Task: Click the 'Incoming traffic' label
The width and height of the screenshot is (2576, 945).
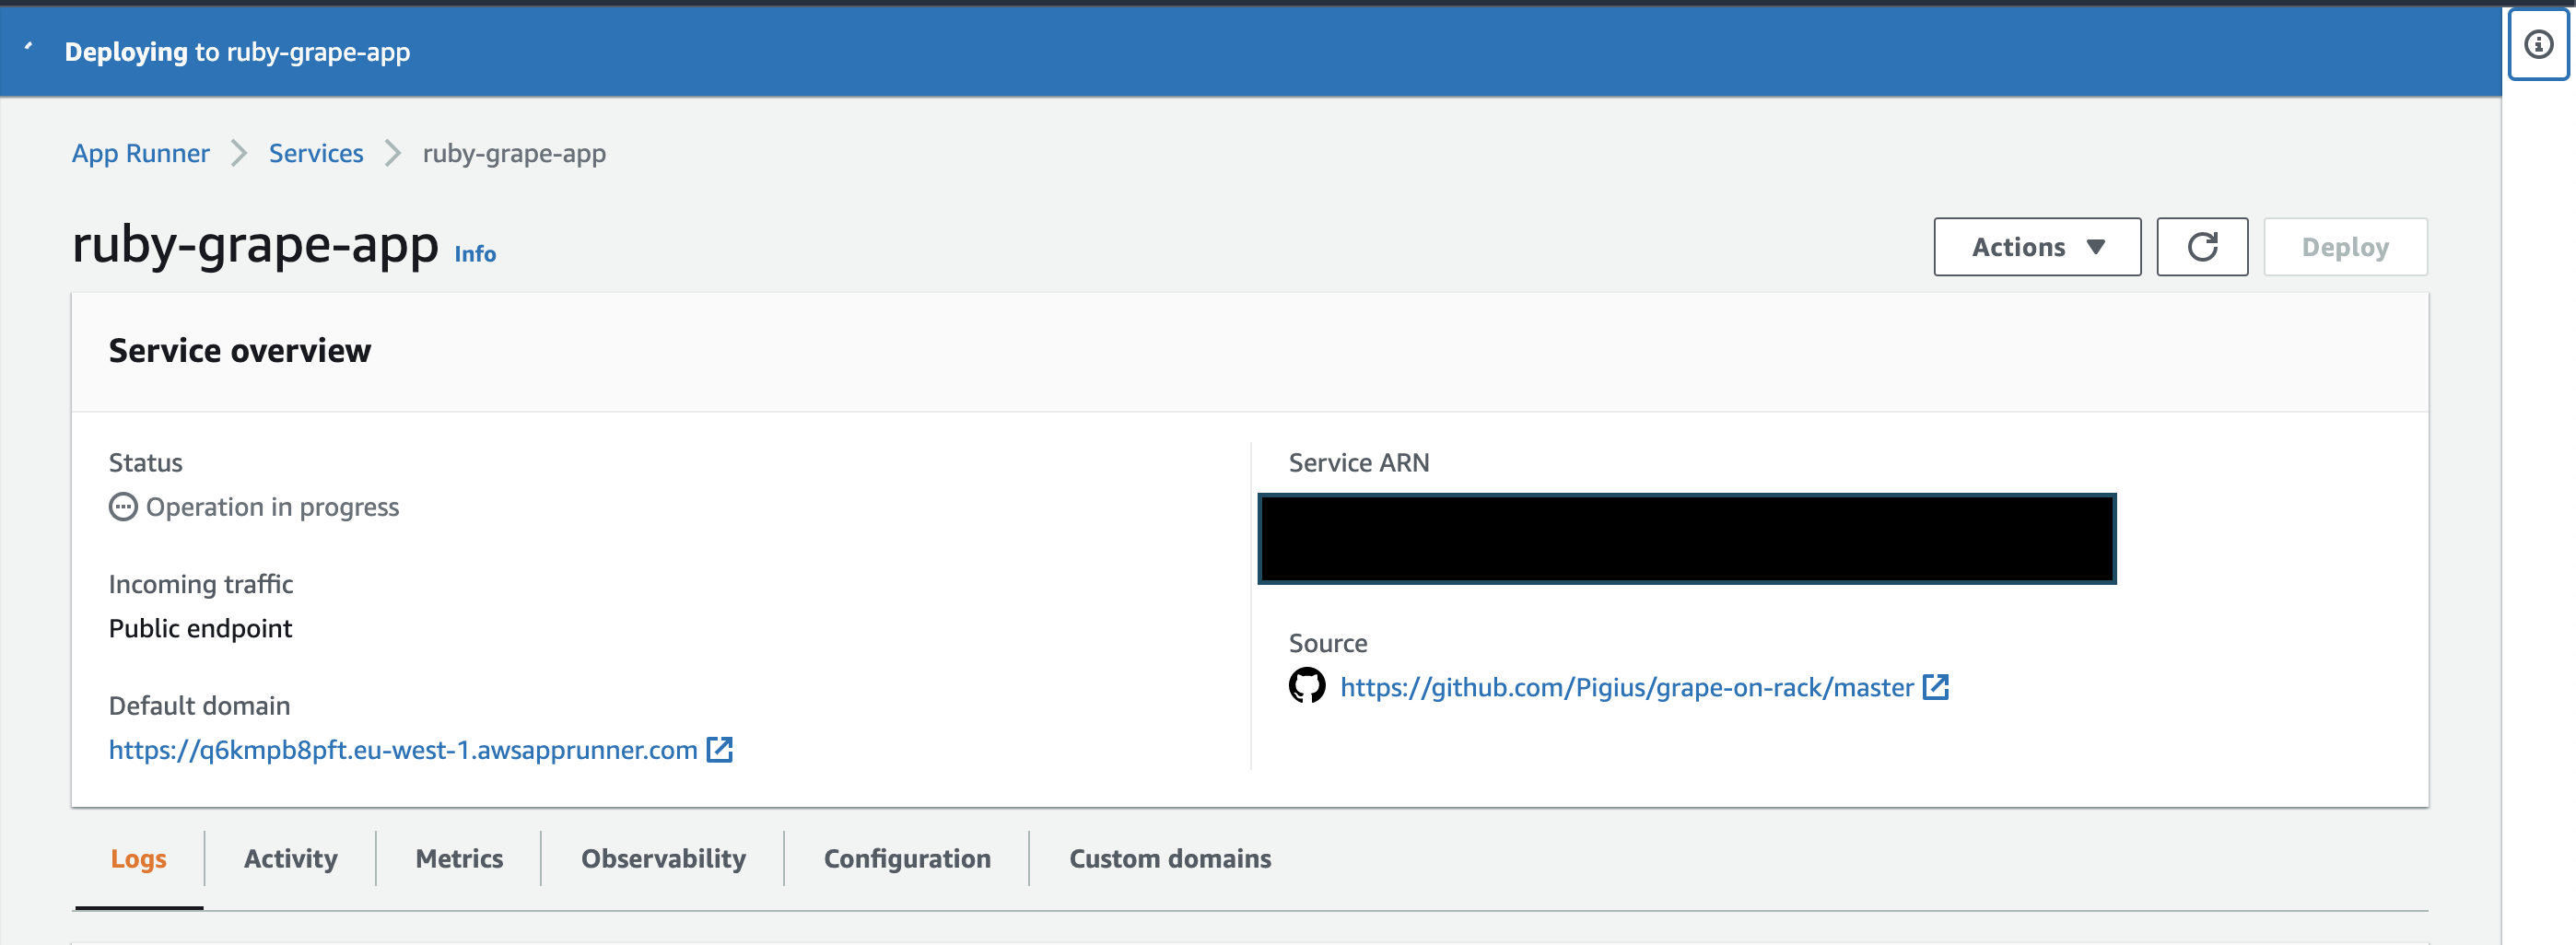Action: pyautogui.click(x=201, y=584)
